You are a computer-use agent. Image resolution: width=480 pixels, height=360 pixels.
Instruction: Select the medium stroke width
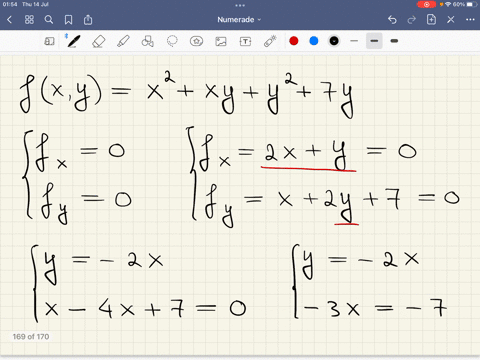click(x=374, y=41)
